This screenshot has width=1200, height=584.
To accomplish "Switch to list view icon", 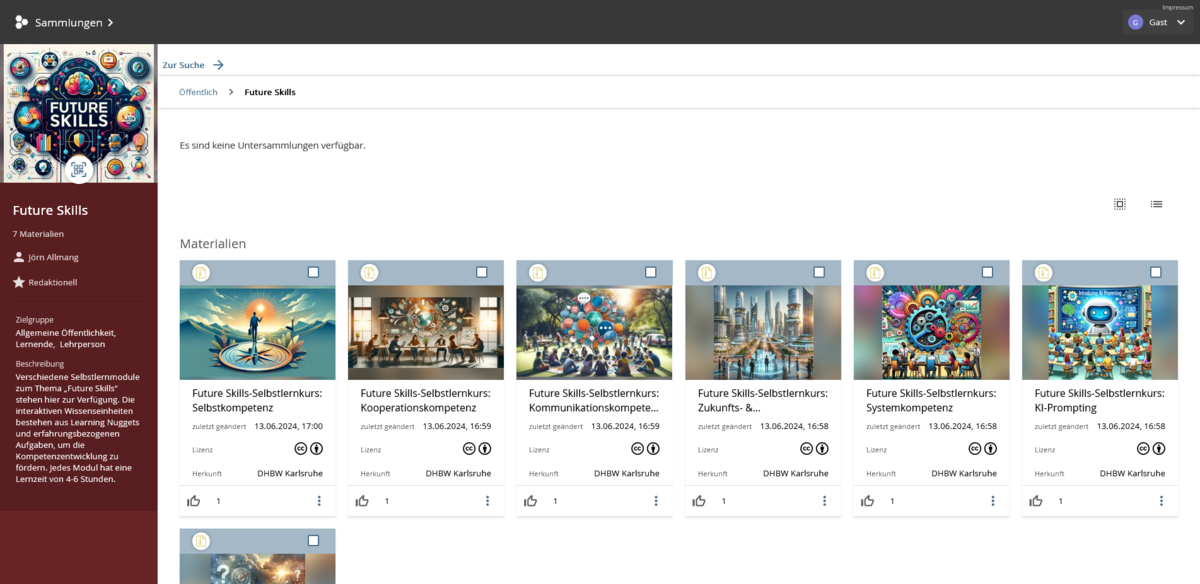I will click(1156, 204).
